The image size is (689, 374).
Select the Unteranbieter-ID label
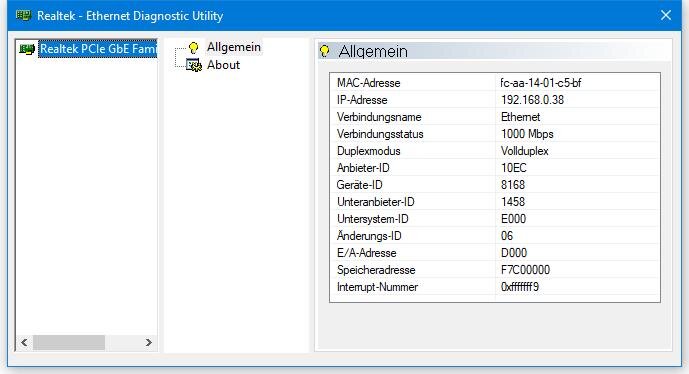[375, 202]
